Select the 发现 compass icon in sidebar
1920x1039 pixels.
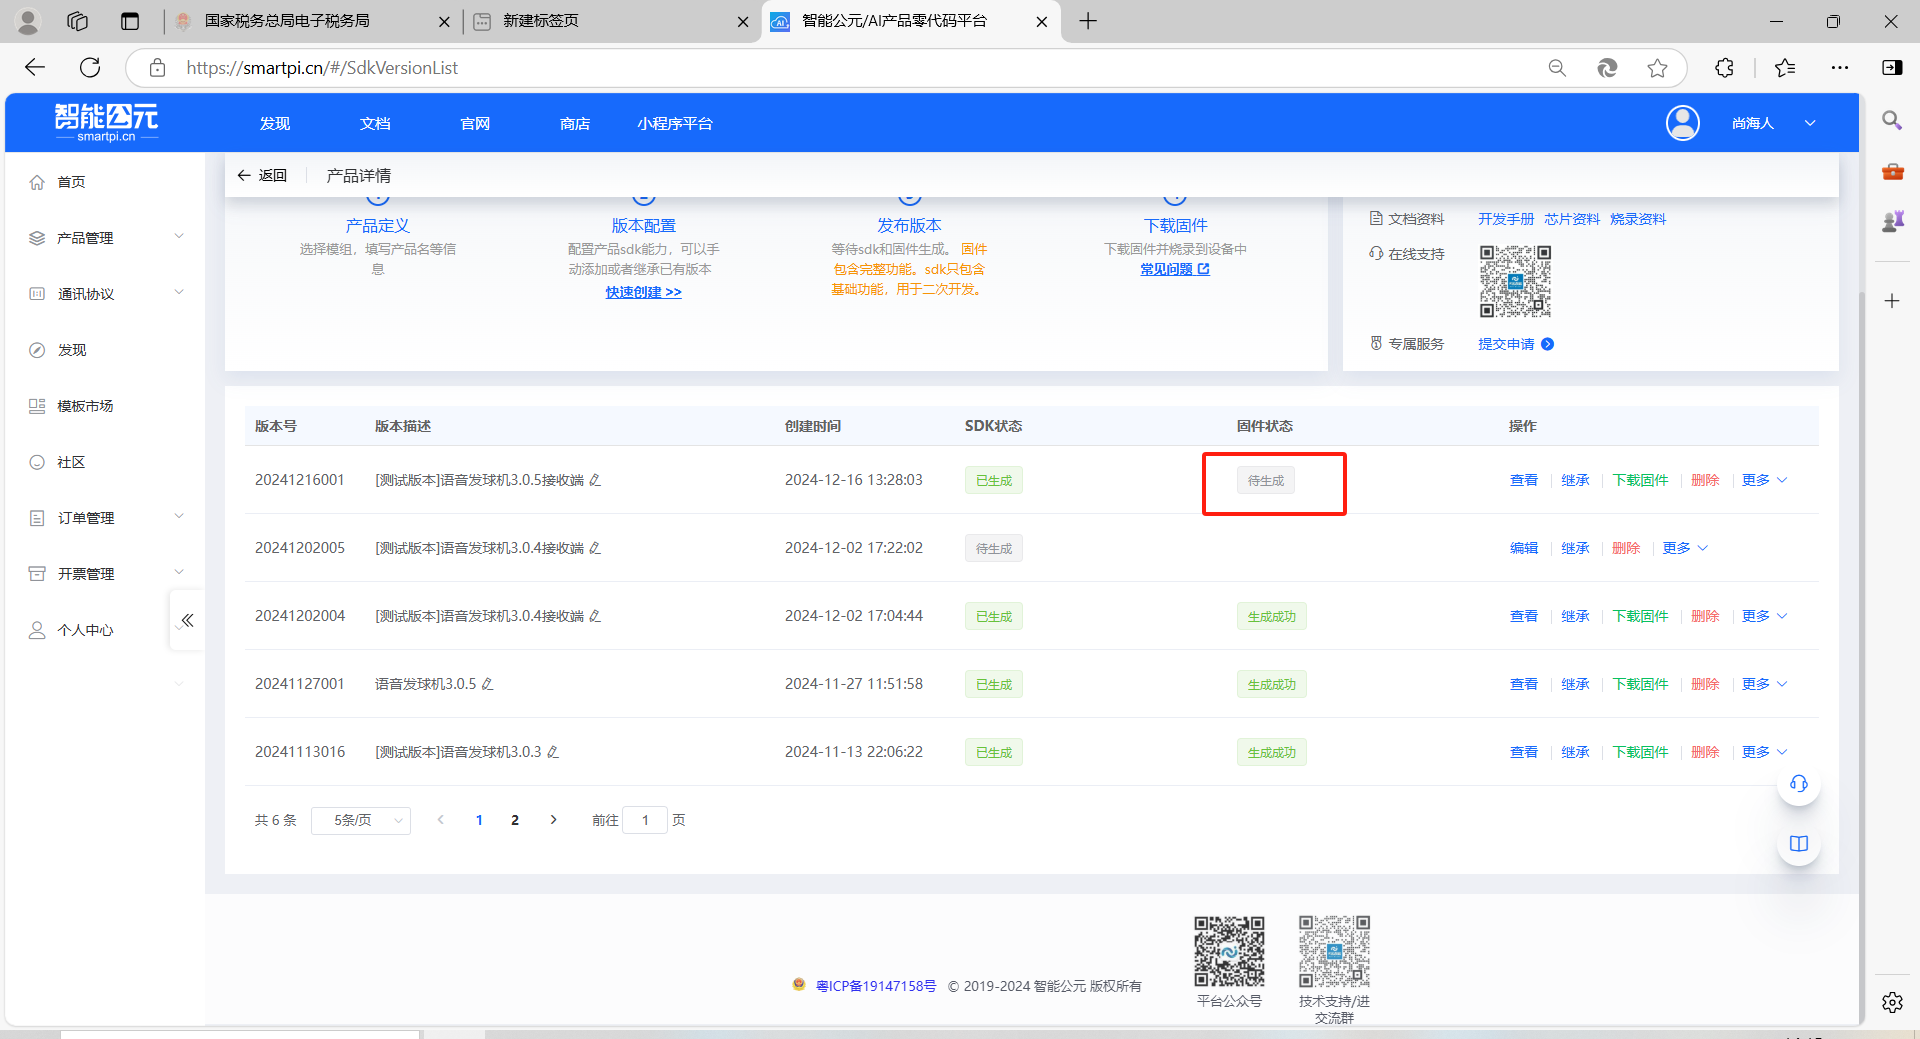[x=38, y=350]
